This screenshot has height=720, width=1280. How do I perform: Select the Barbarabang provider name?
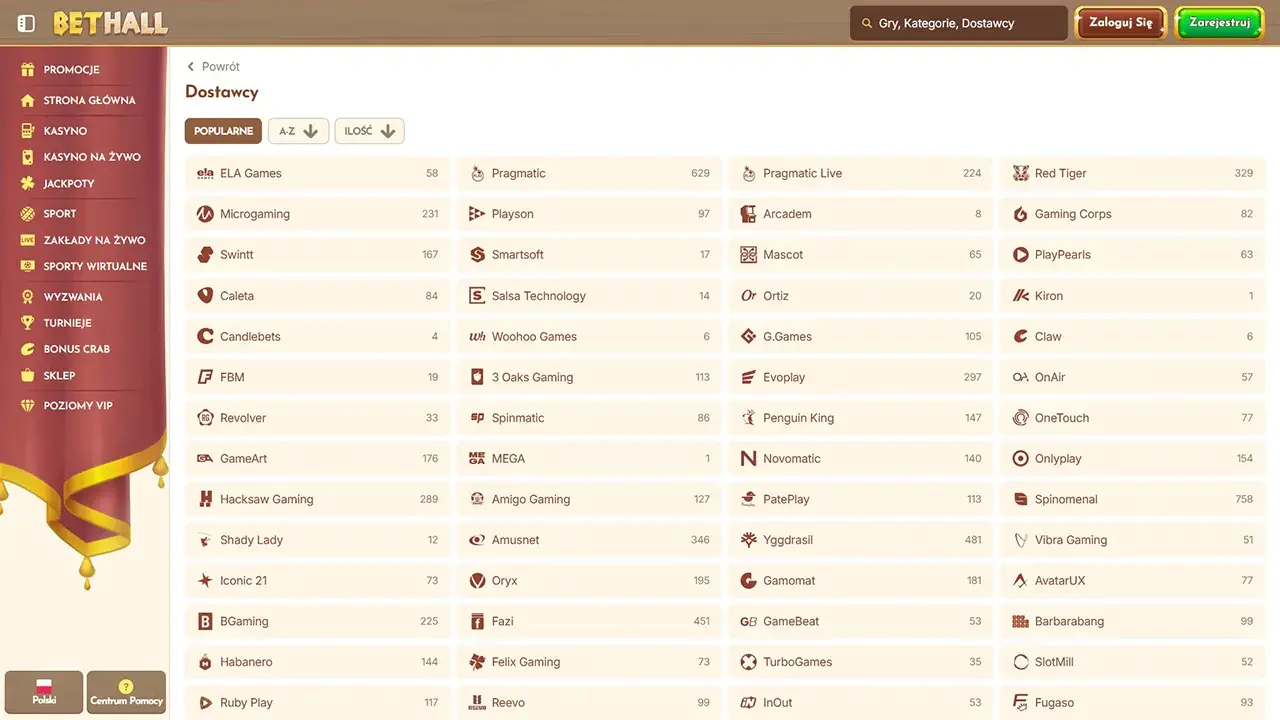(1070, 621)
